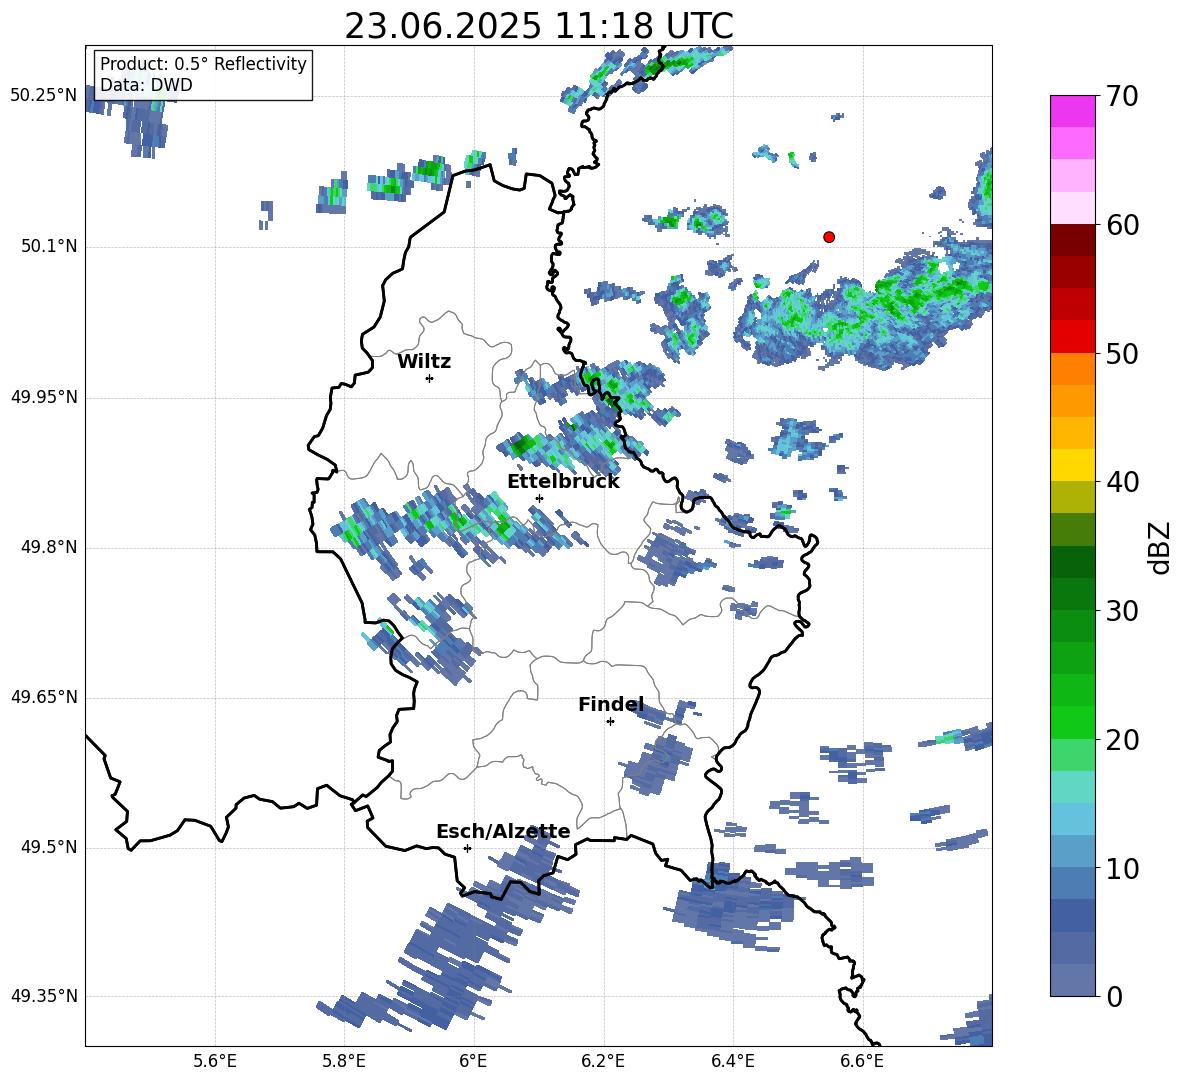Click the 40 tick on the colorbar
The height and width of the screenshot is (1081, 1184).
click(x=1122, y=482)
